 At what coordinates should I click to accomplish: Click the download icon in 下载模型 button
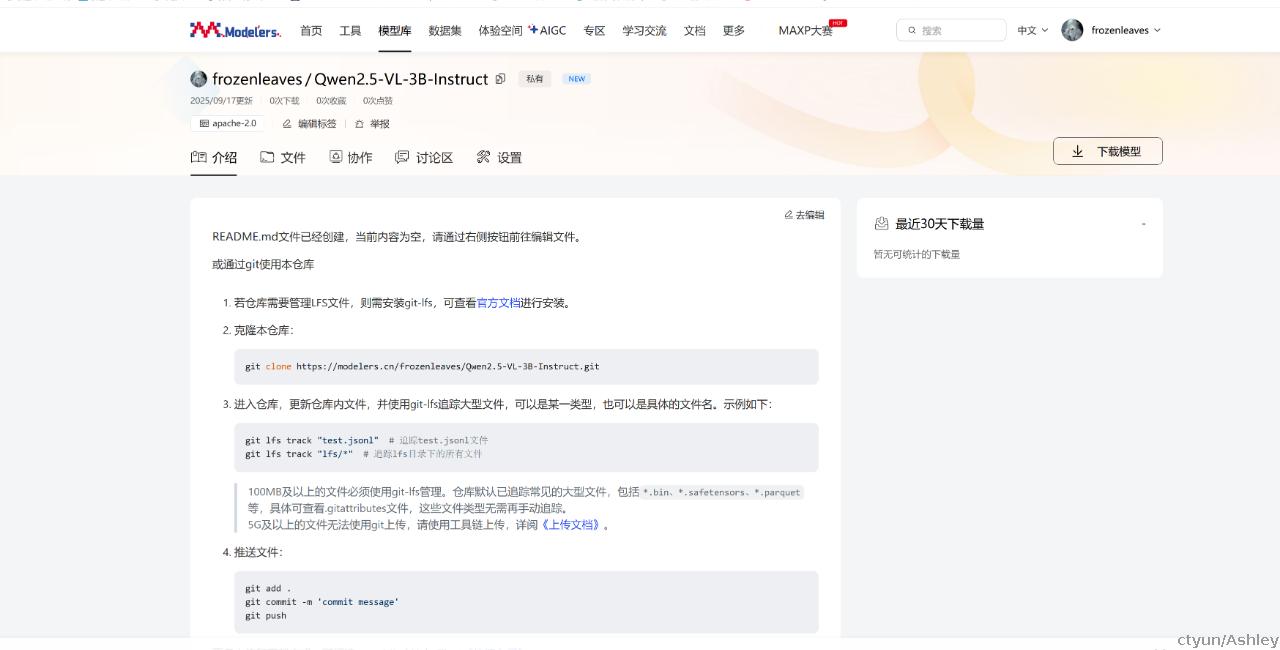1078,152
